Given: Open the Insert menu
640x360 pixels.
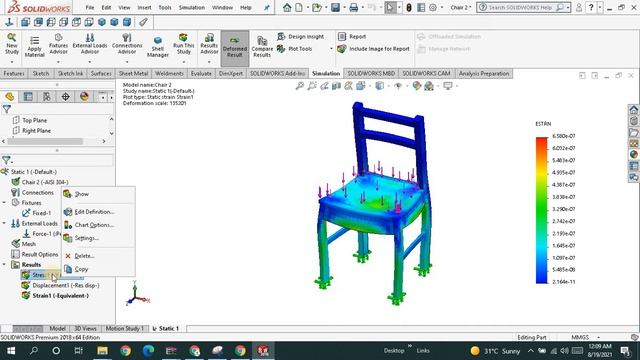Looking at the screenshot, I should 144,8.
